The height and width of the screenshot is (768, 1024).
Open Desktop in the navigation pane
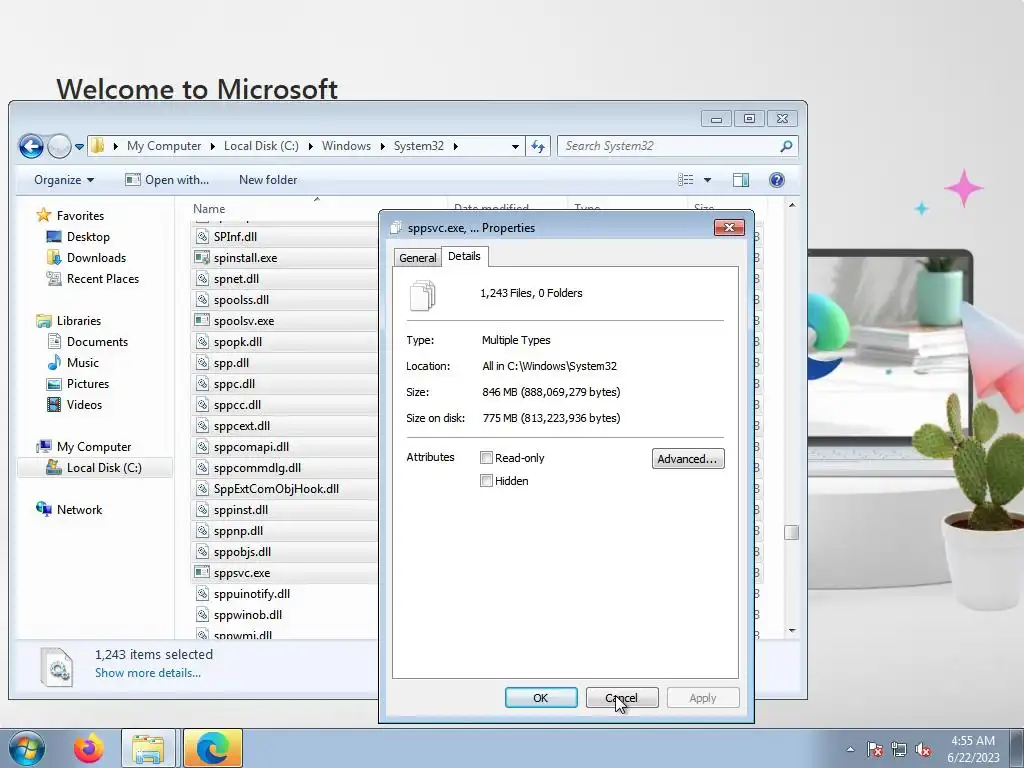coord(88,236)
